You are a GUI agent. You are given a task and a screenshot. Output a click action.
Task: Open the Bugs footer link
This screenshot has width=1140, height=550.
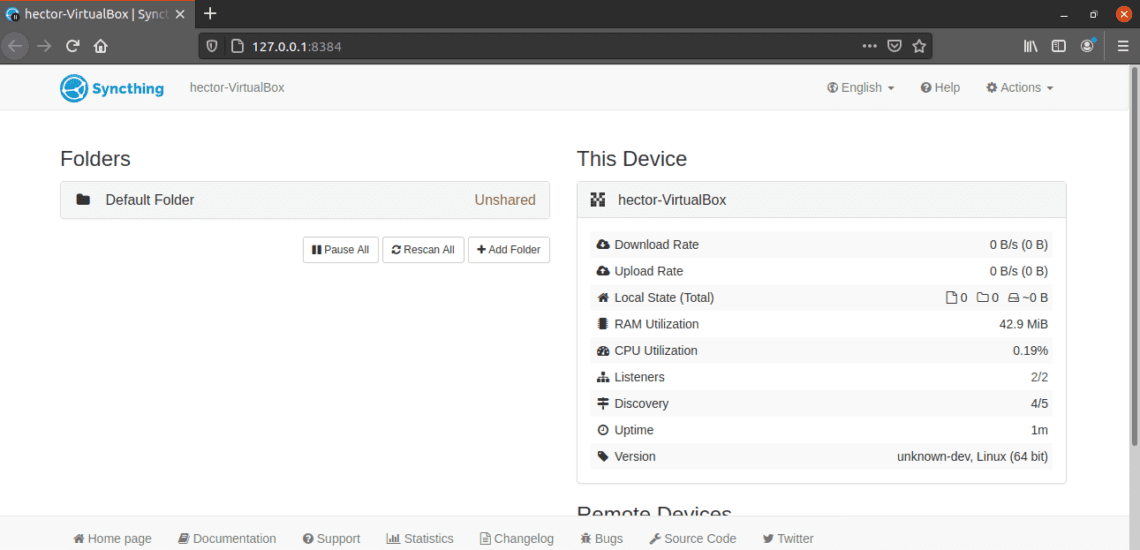pyautogui.click(x=601, y=538)
